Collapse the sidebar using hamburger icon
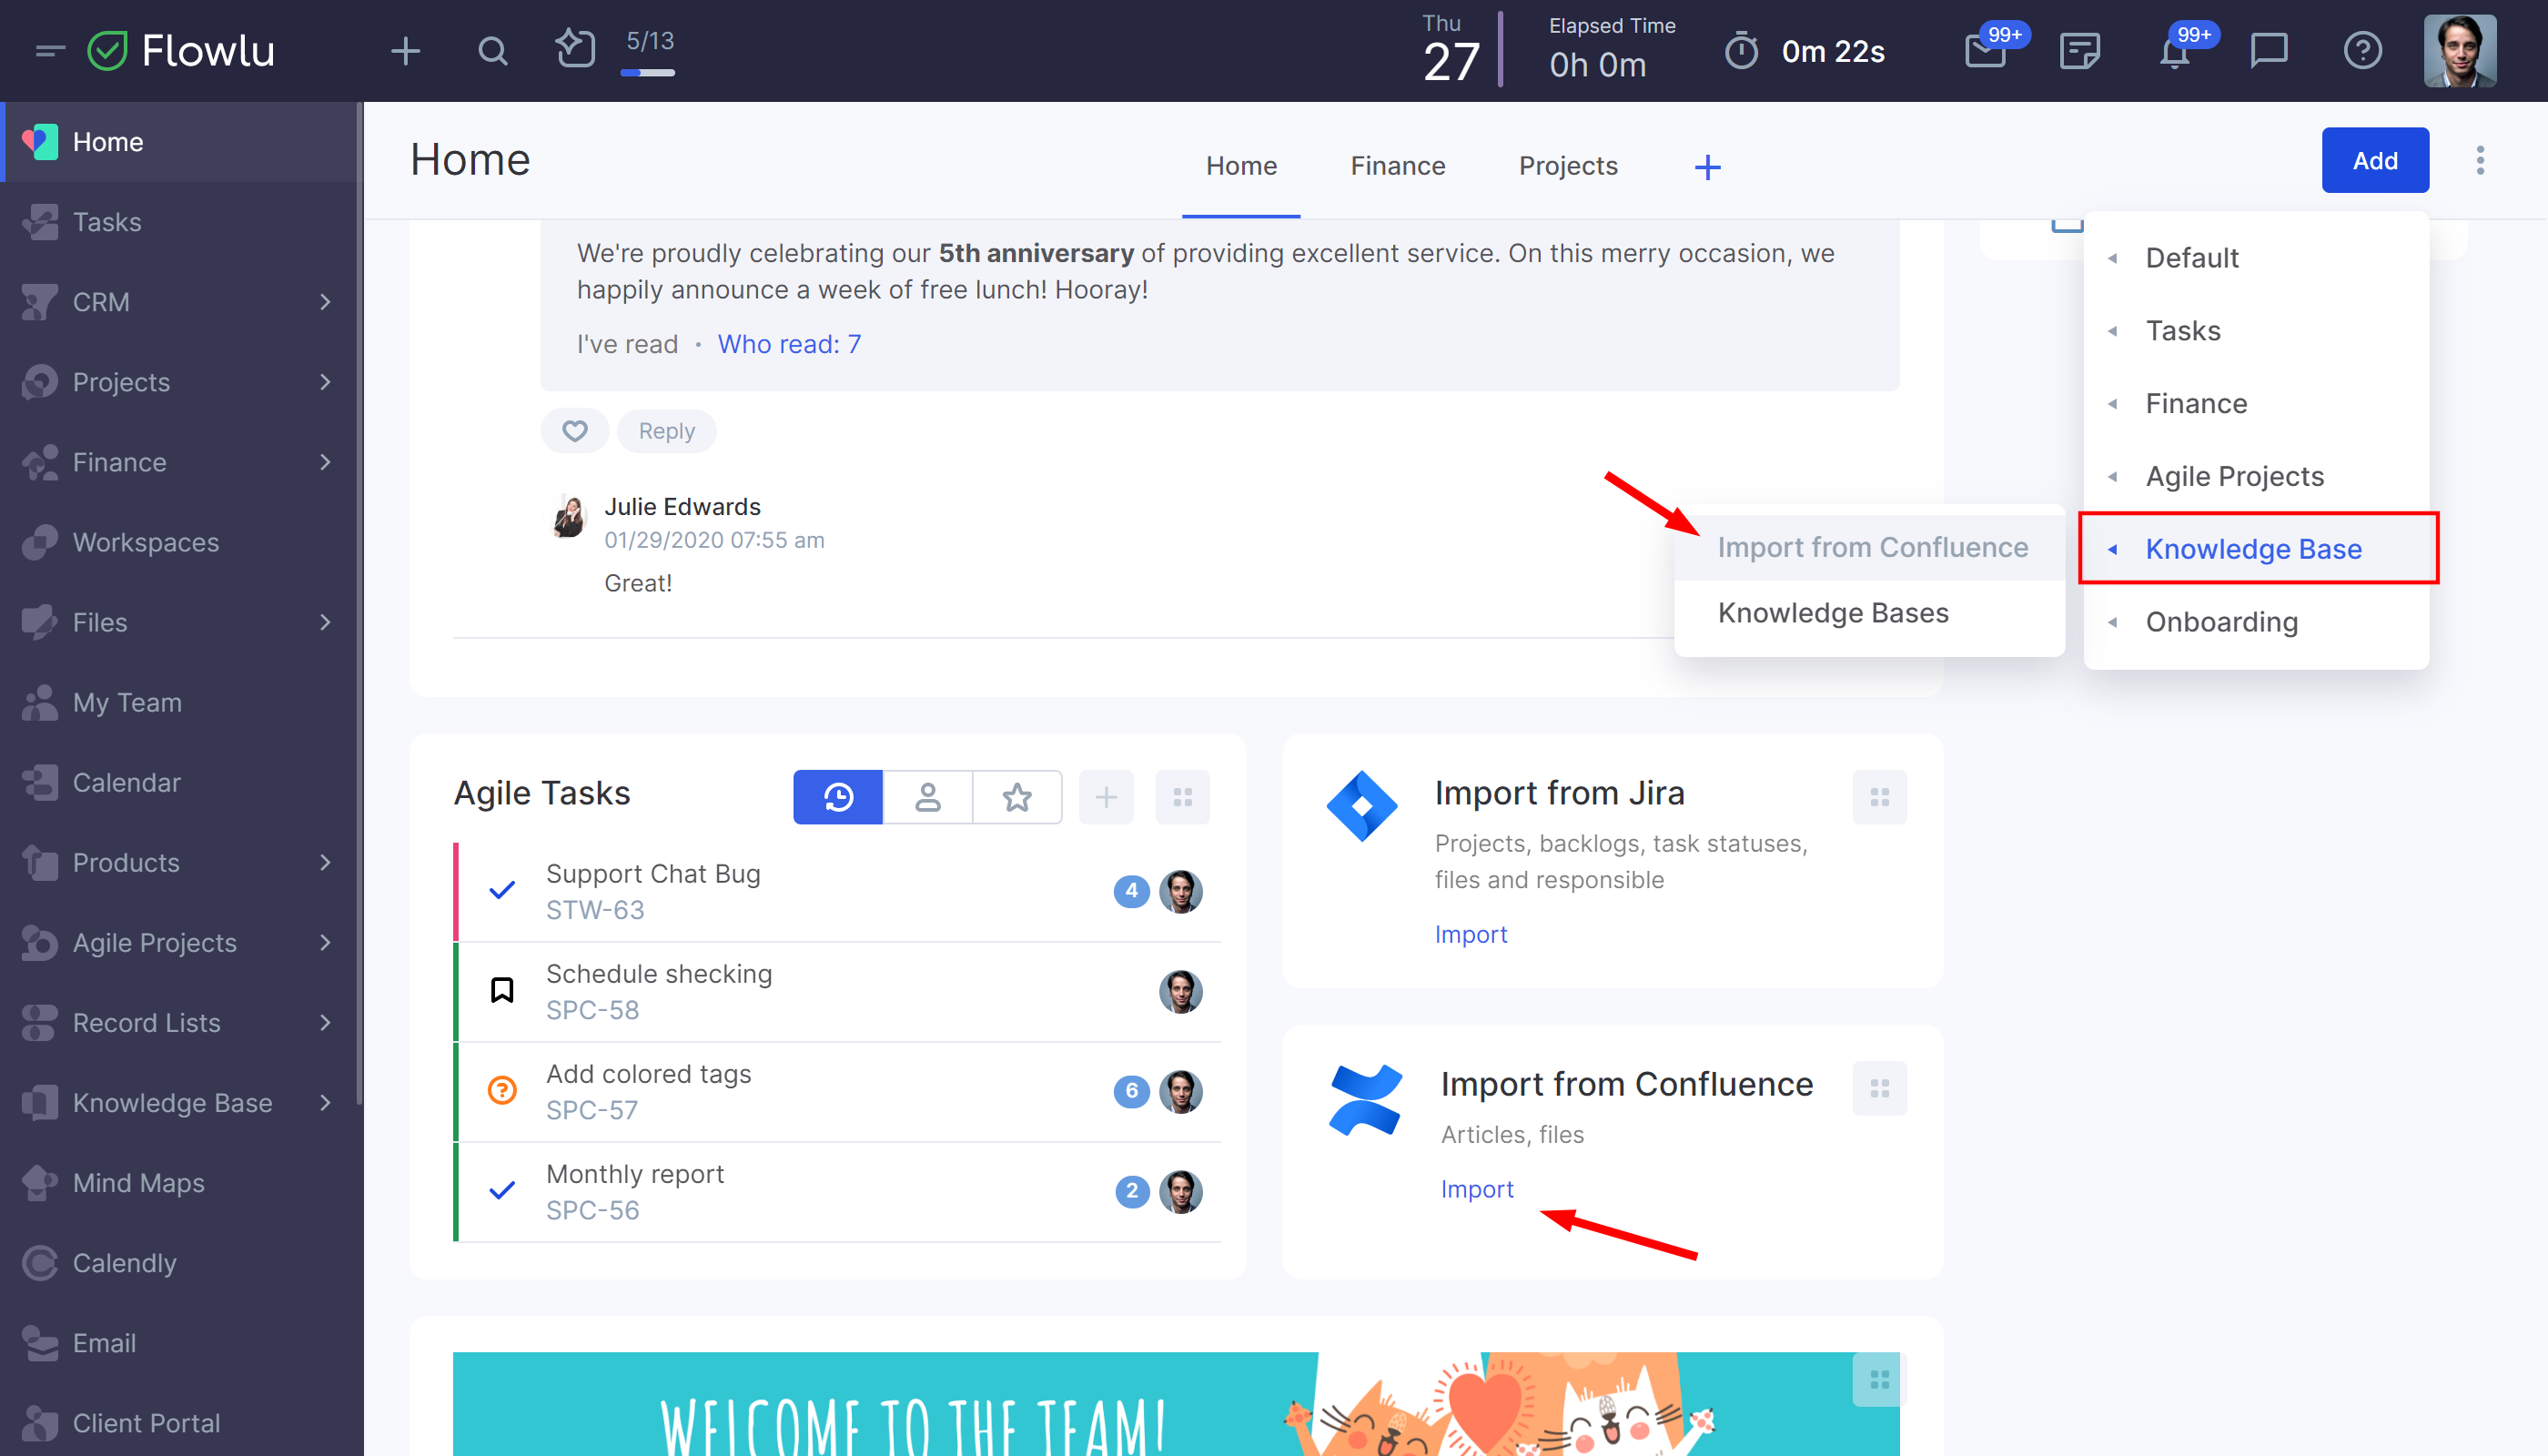Image resolution: width=2548 pixels, height=1456 pixels. (x=50, y=50)
